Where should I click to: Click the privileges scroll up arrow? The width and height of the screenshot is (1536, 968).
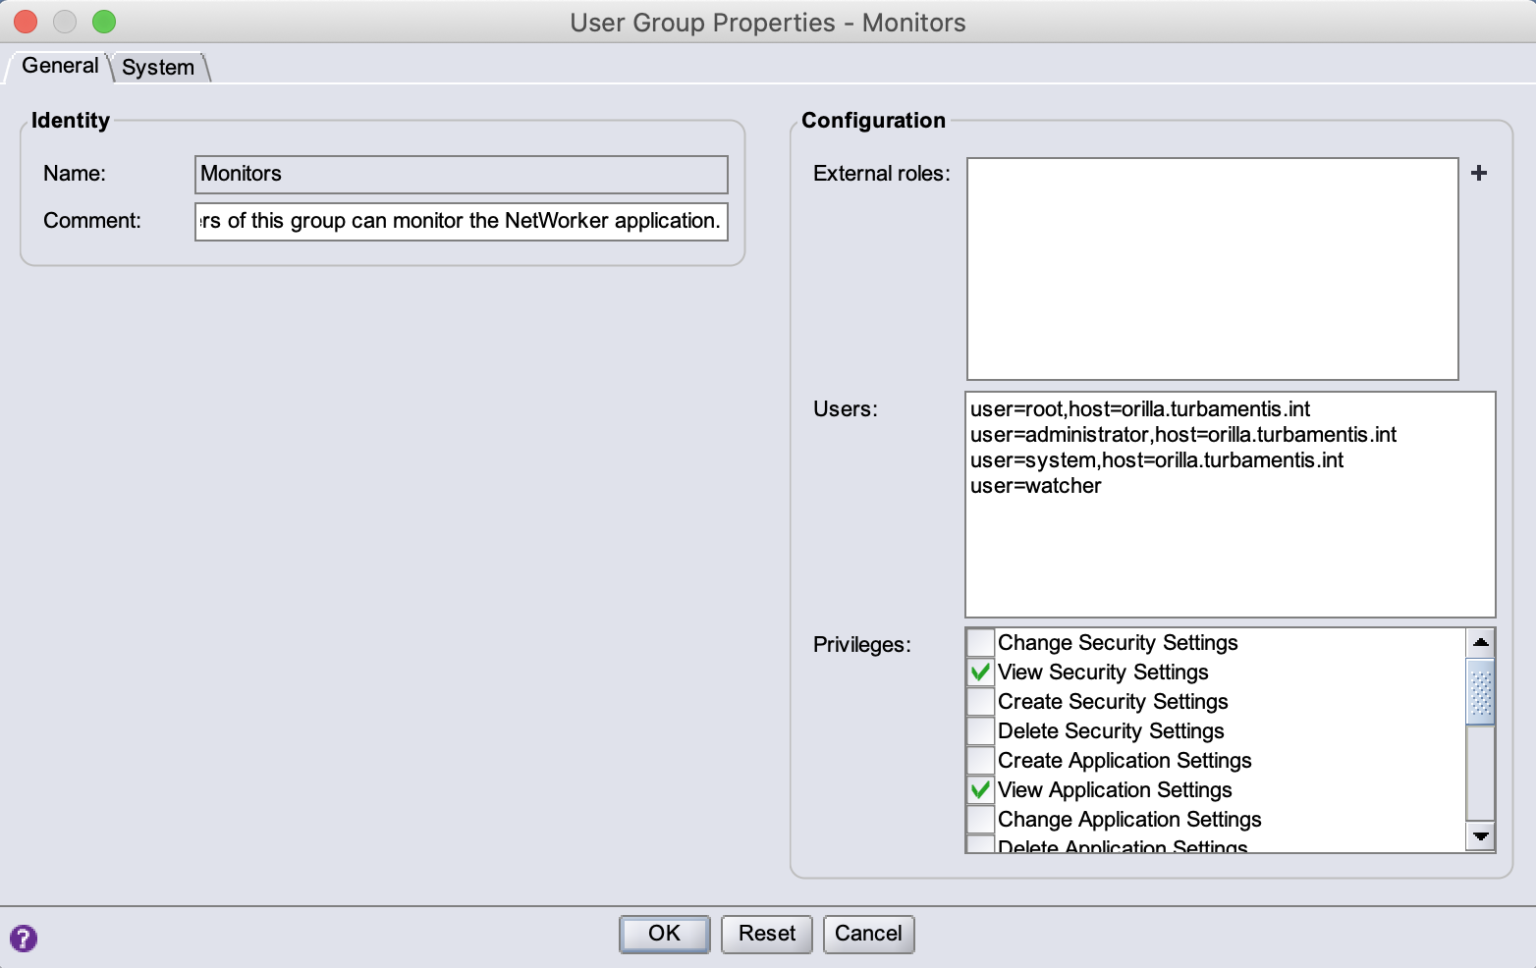click(x=1481, y=641)
